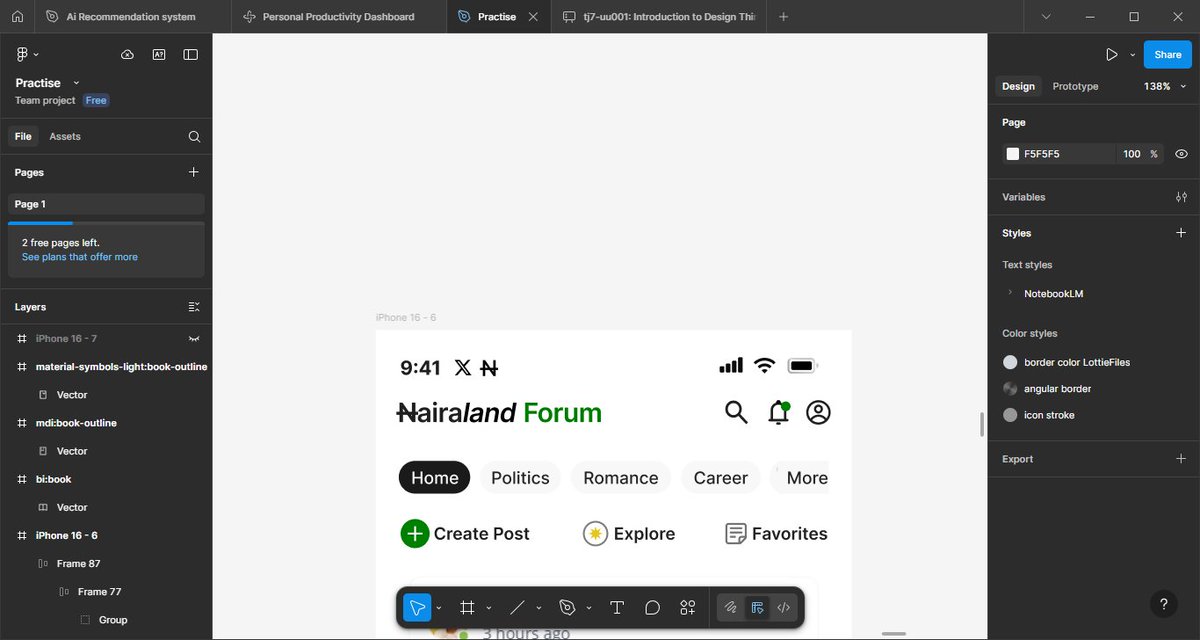Open the Personal Productivity Dashboard tab

[338, 17]
